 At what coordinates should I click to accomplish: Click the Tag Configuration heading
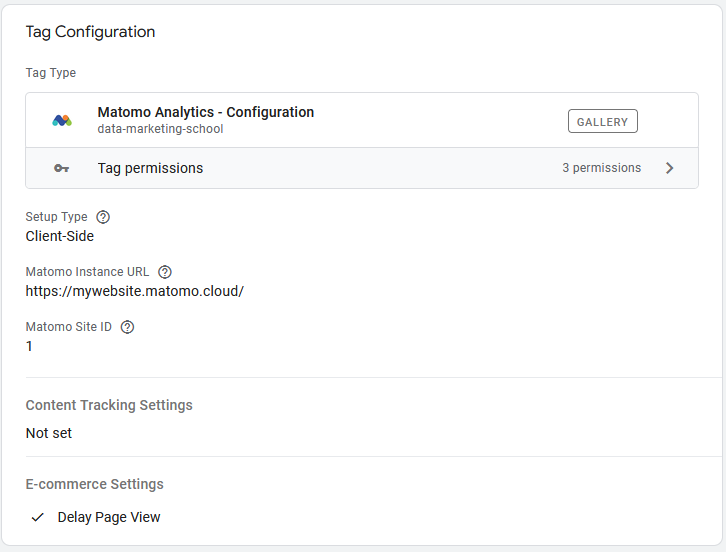(90, 32)
